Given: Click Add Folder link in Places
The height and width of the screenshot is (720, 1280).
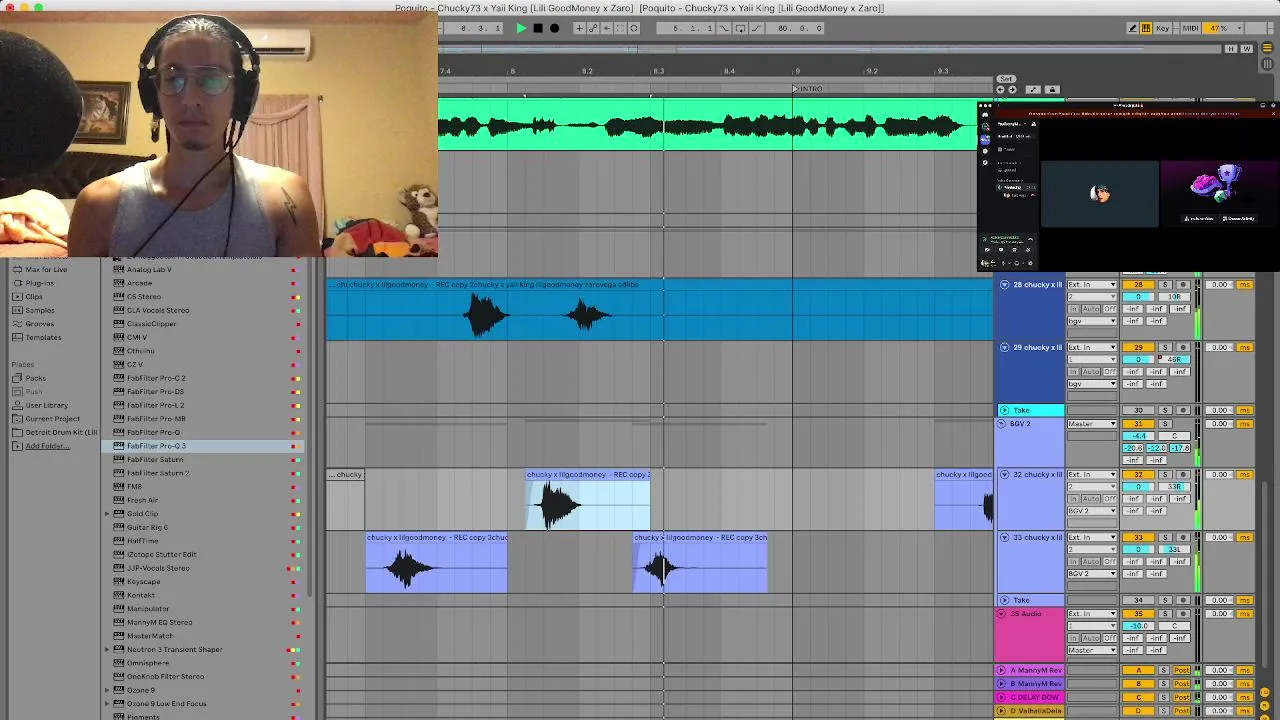Looking at the screenshot, I should pos(47,446).
